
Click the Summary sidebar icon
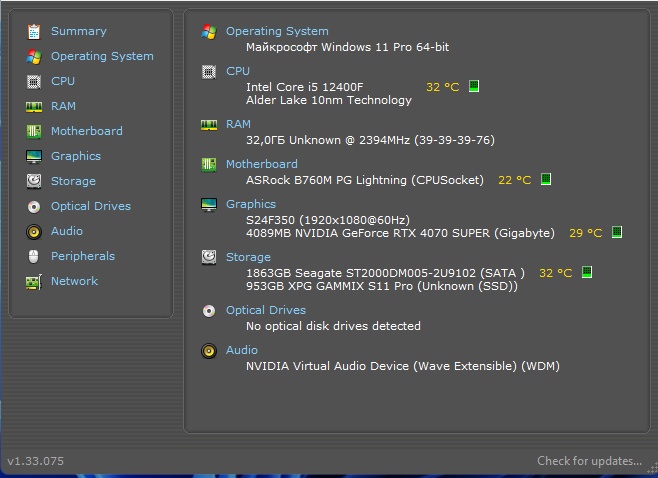[34, 32]
